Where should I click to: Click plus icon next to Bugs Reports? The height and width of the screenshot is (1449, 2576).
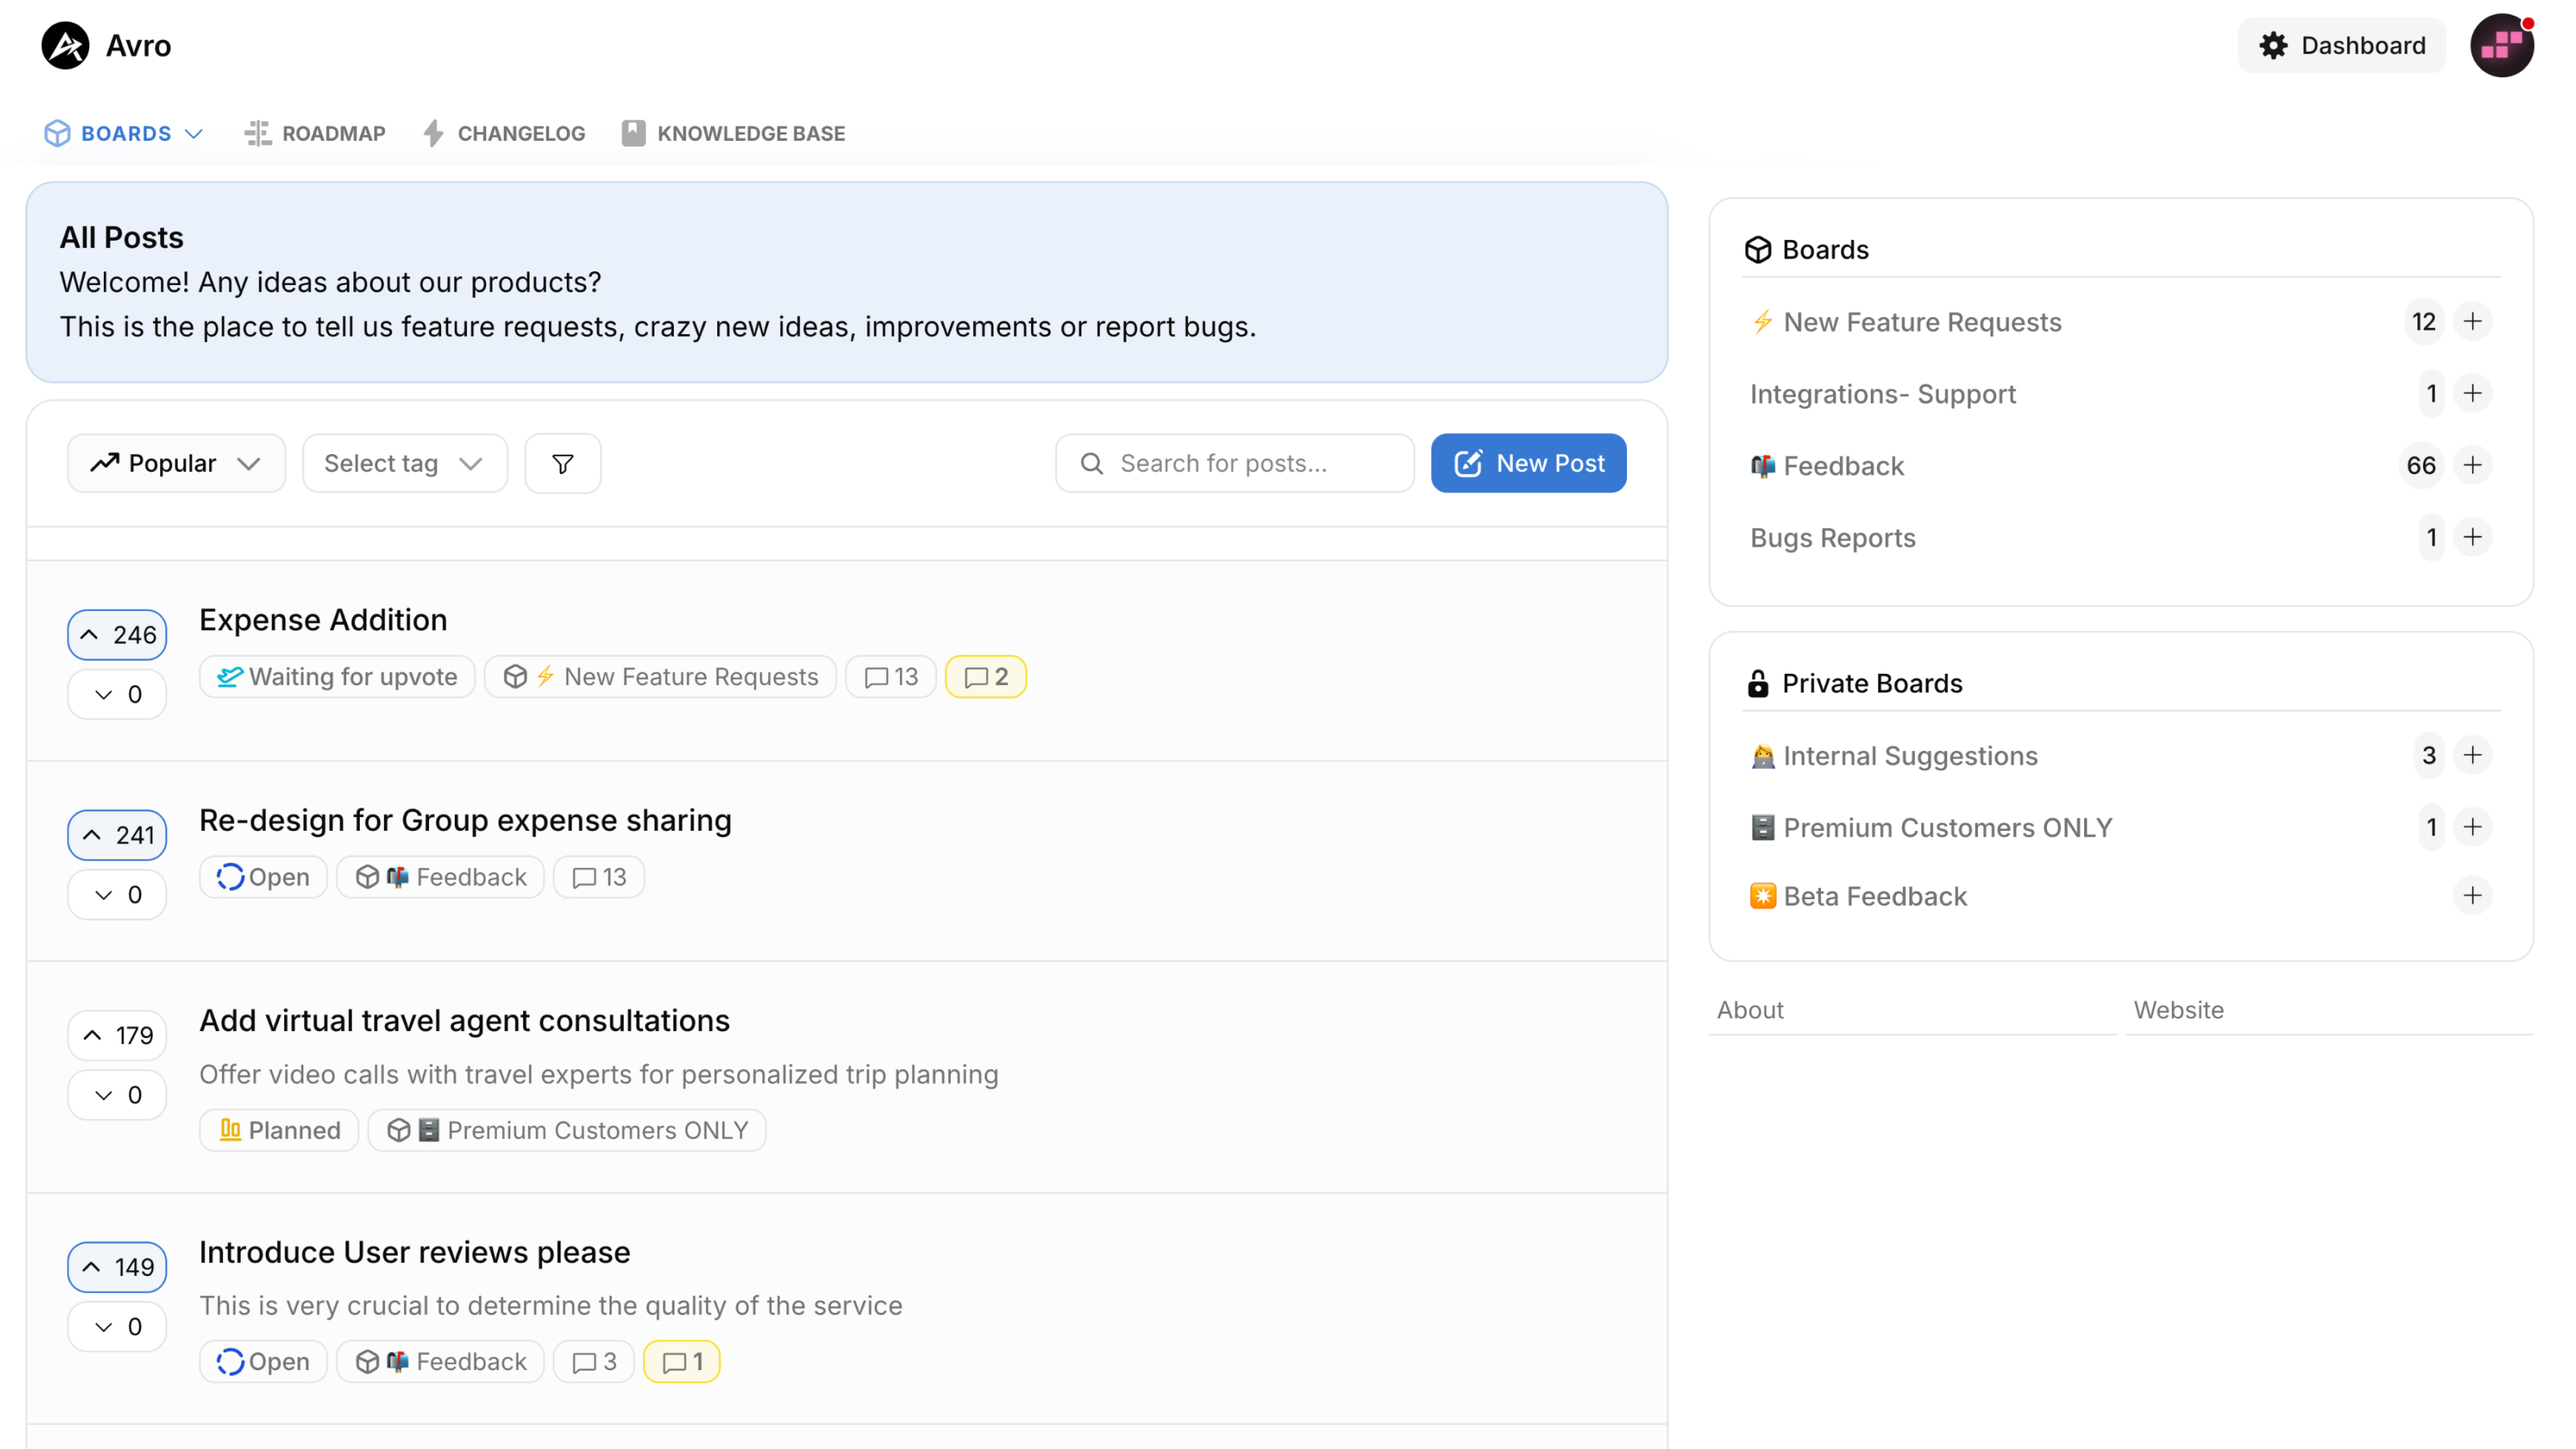pos(2472,537)
